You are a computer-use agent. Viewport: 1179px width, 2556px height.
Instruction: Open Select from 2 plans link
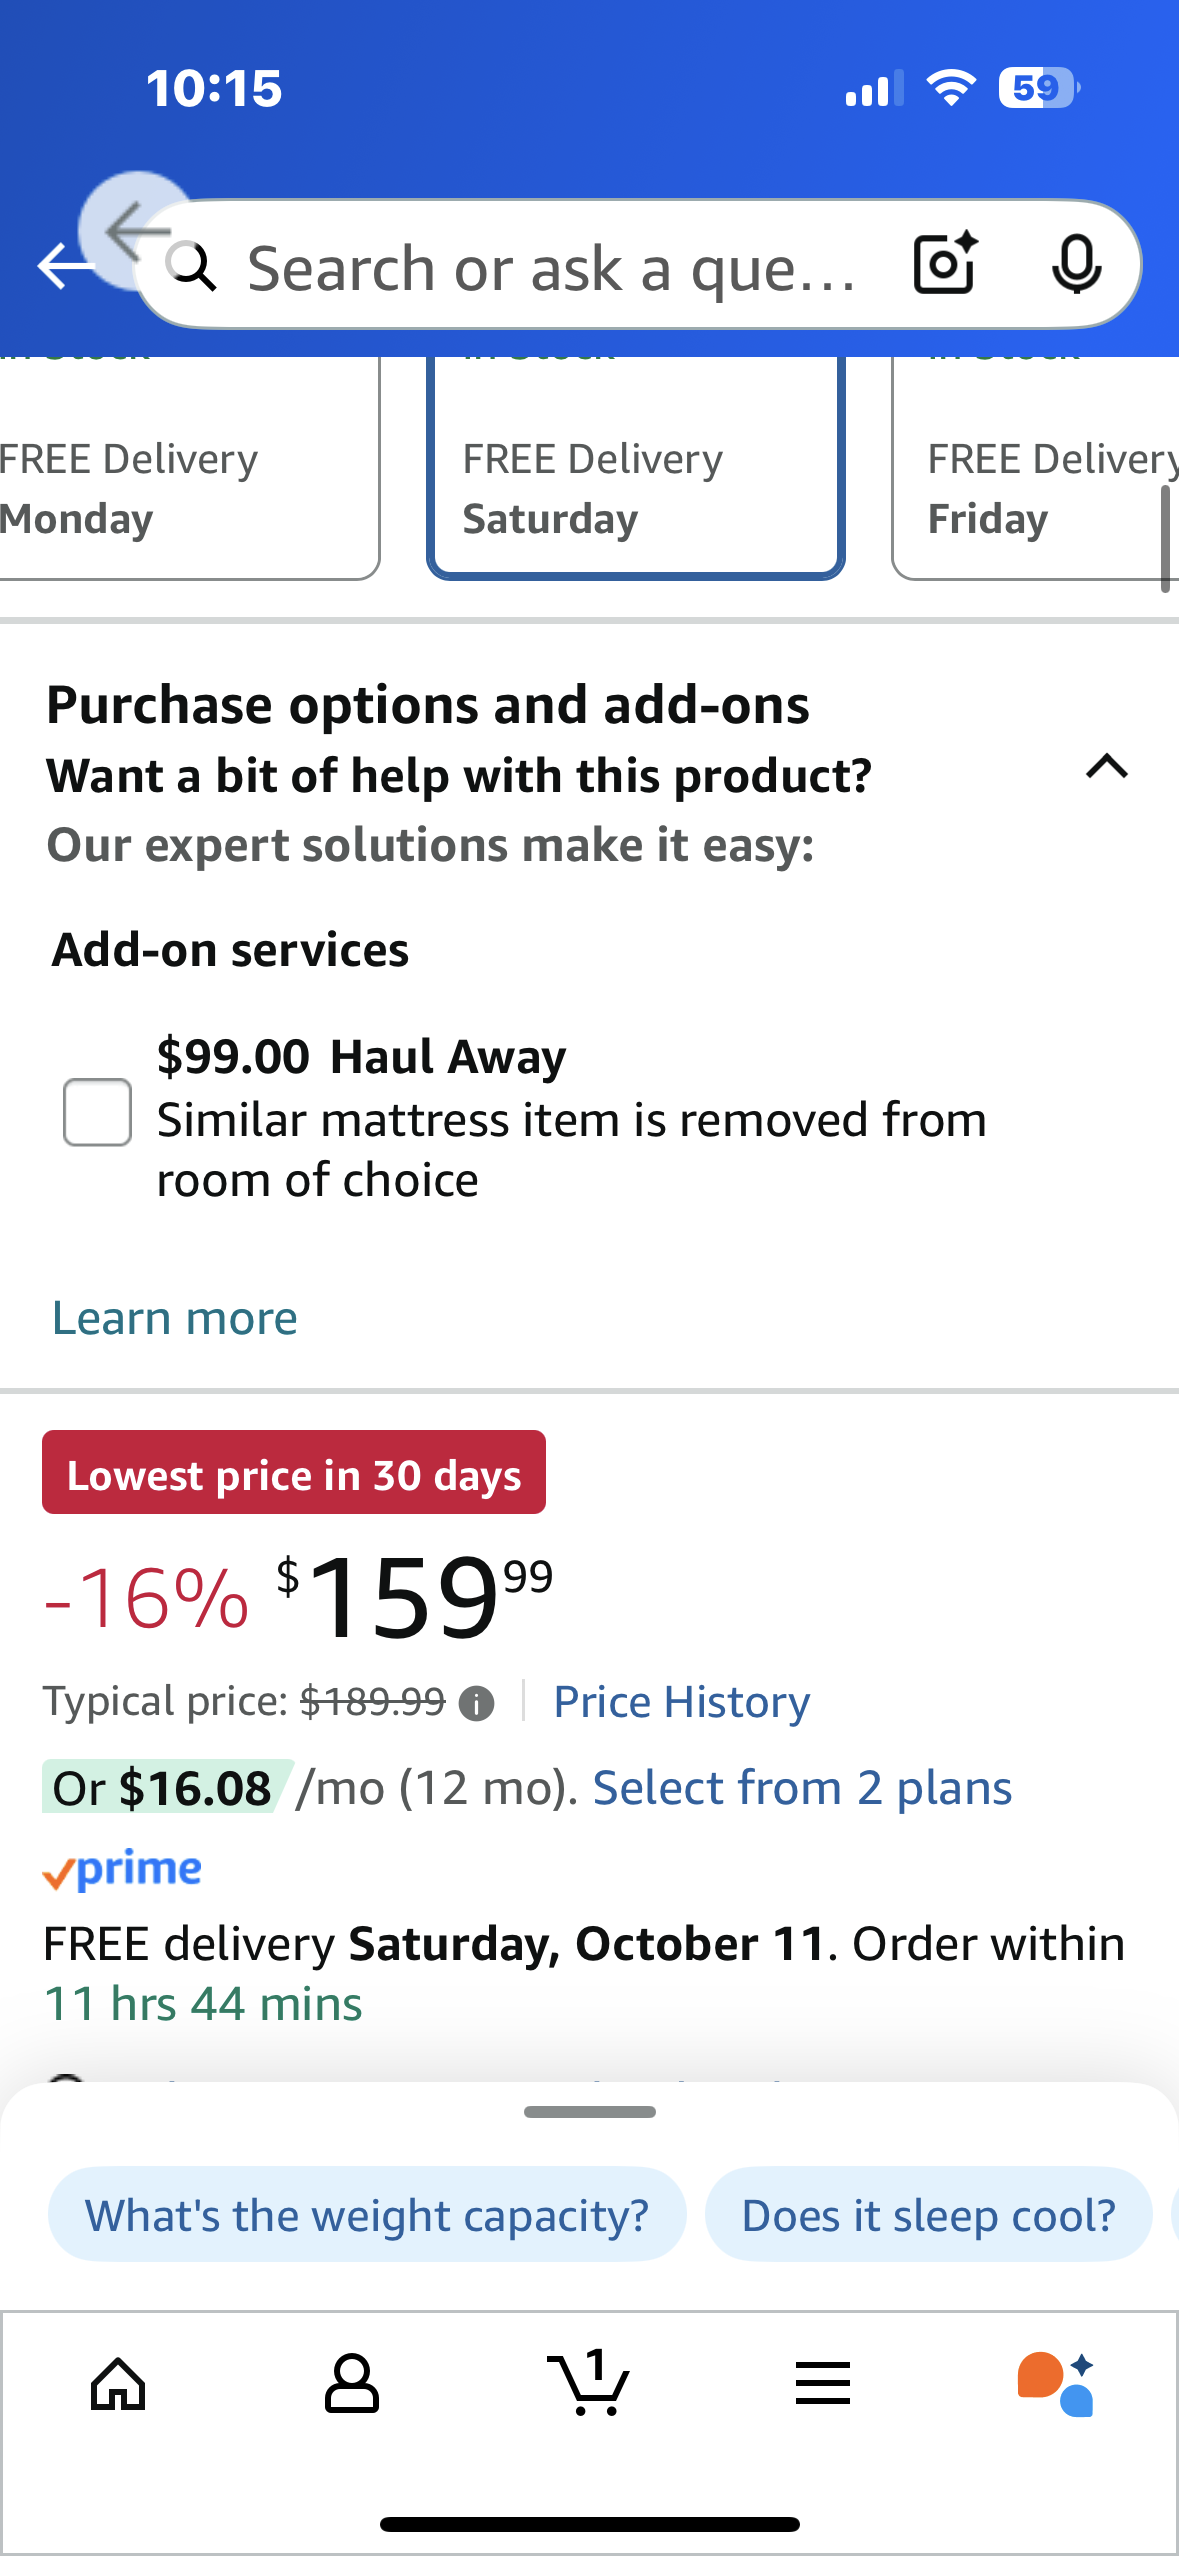[x=802, y=1788]
